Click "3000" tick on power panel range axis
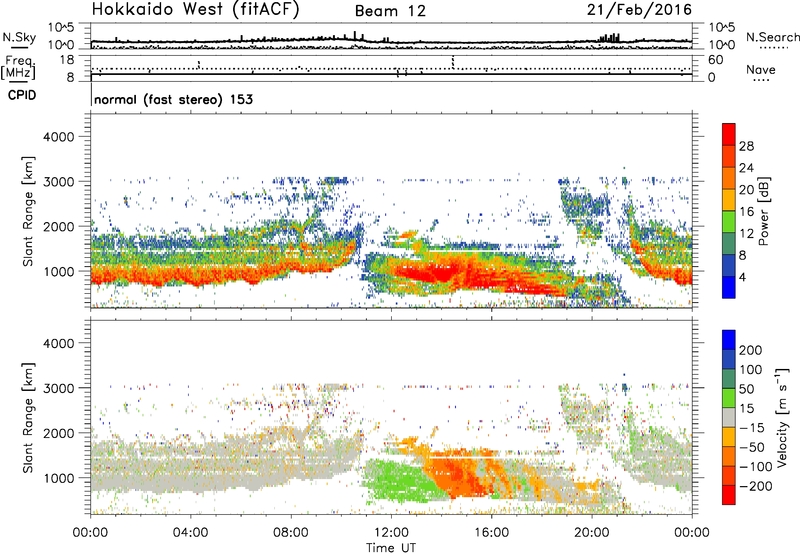This screenshot has width=800, height=554. tap(59, 182)
